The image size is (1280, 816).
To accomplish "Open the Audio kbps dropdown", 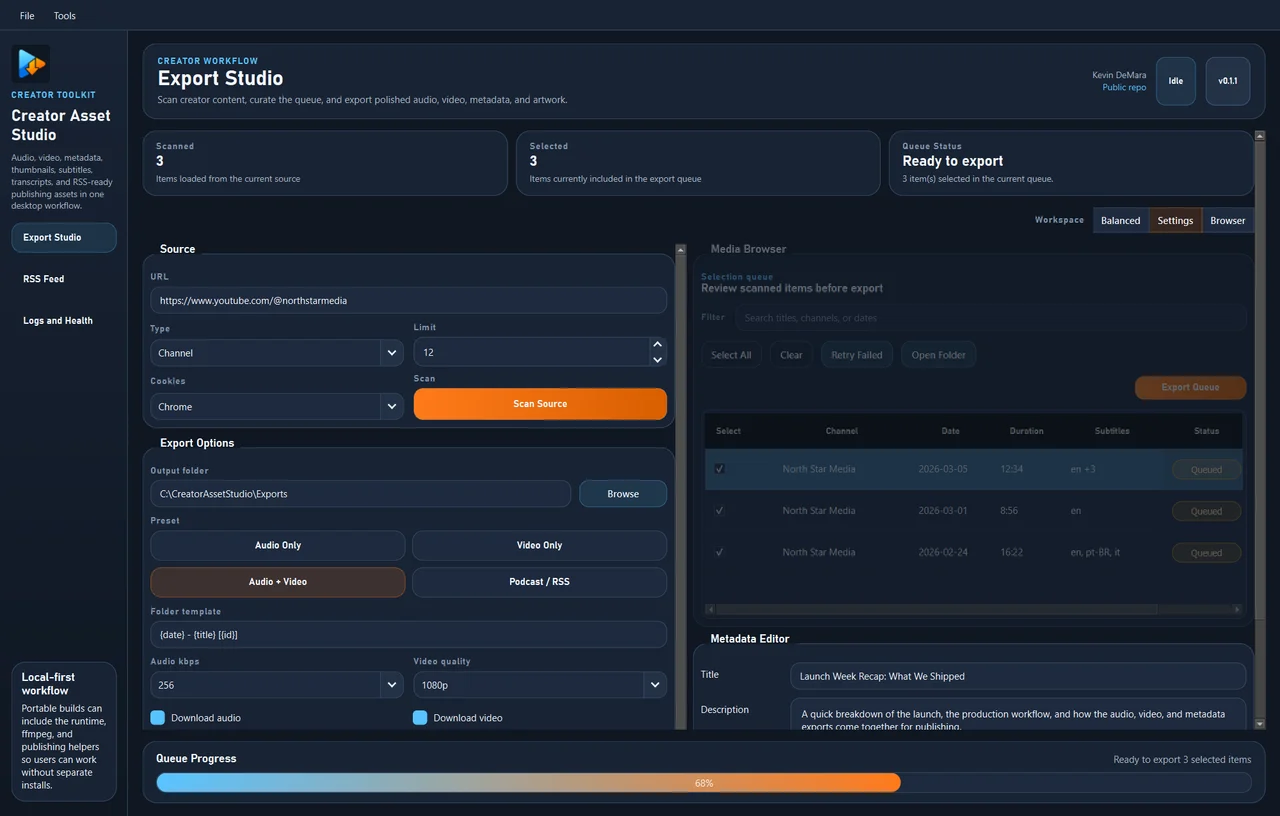I will pos(277,685).
